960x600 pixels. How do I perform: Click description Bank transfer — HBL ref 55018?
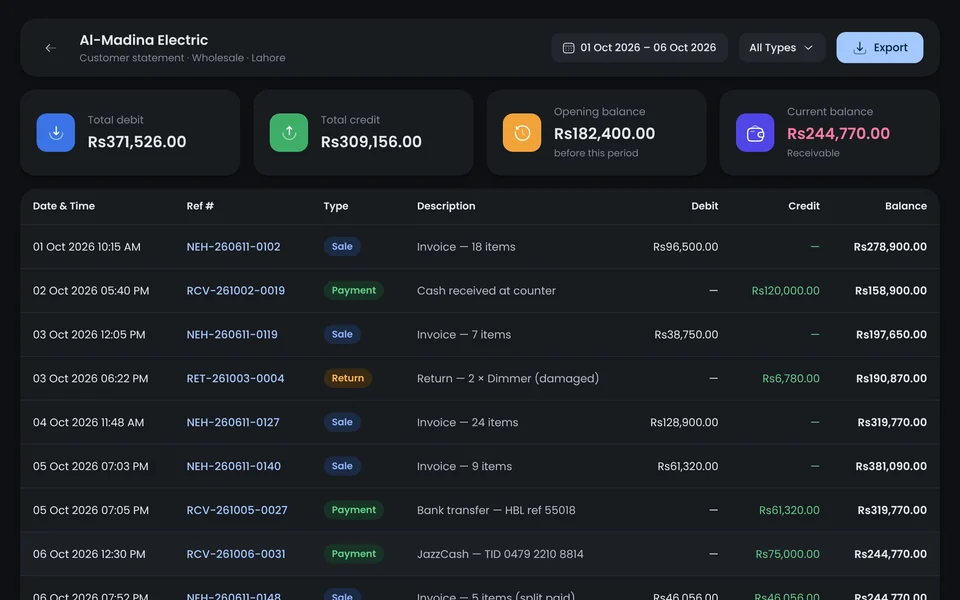tap(496, 510)
